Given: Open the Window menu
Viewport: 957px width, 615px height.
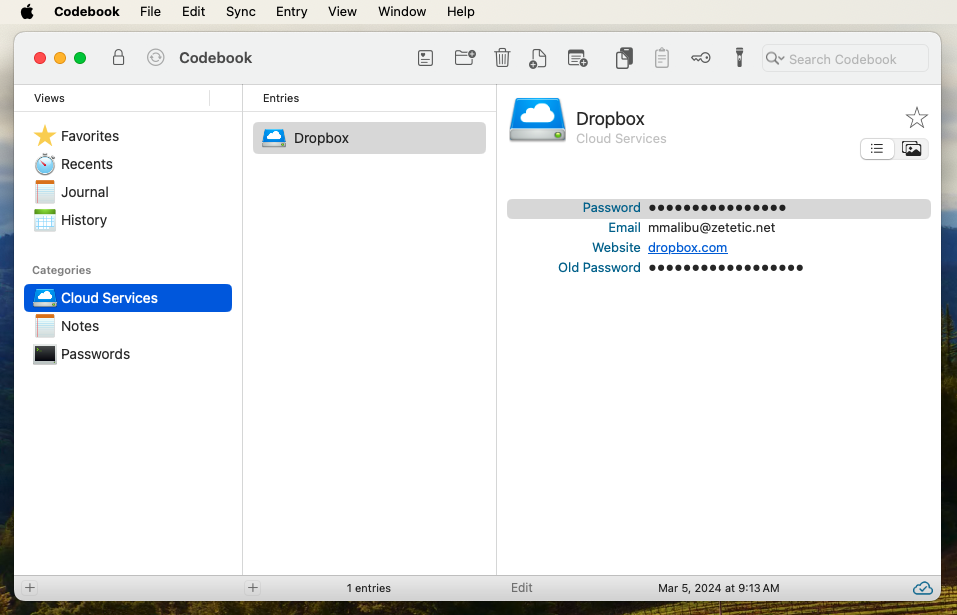Looking at the screenshot, I should click(402, 12).
